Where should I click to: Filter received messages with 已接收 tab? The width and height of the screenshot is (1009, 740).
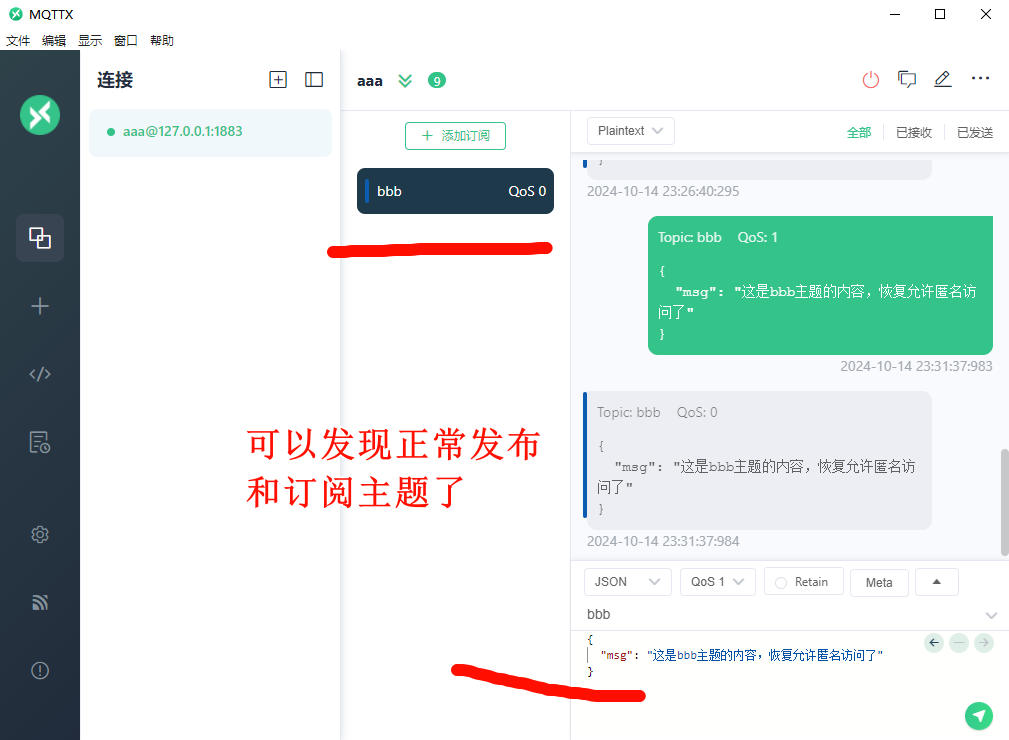pyautogui.click(x=914, y=133)
